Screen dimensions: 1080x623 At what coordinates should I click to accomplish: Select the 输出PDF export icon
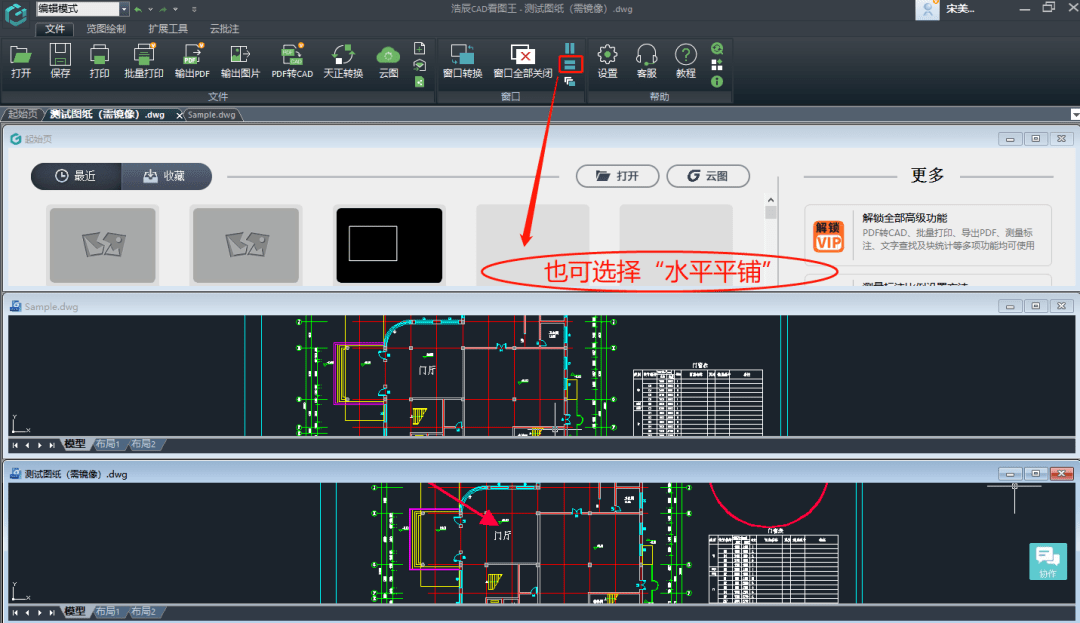(x=192, y=60)
